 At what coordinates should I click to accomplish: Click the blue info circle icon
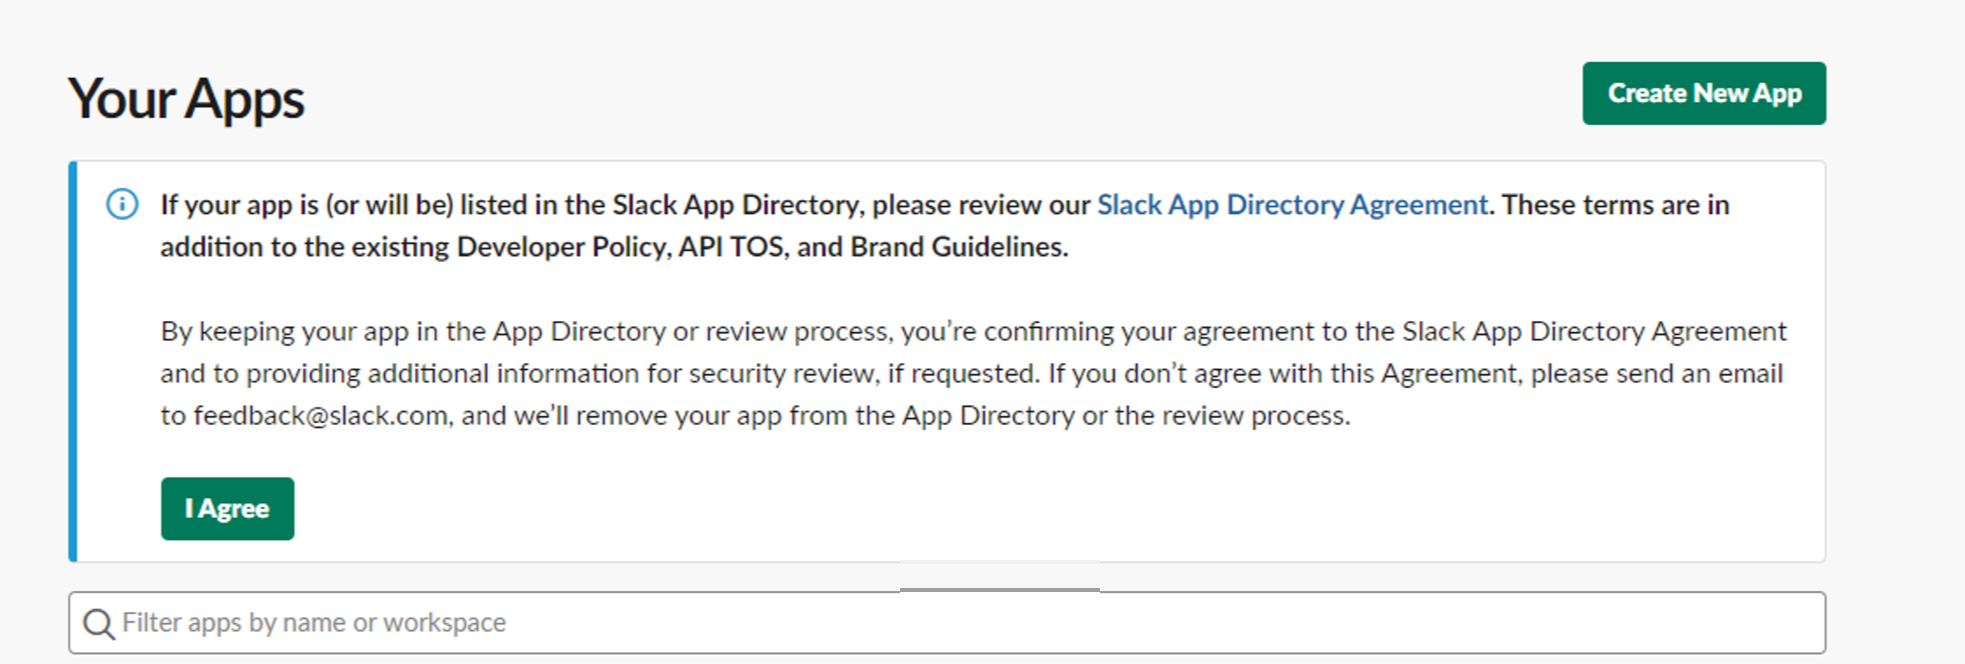122,205
